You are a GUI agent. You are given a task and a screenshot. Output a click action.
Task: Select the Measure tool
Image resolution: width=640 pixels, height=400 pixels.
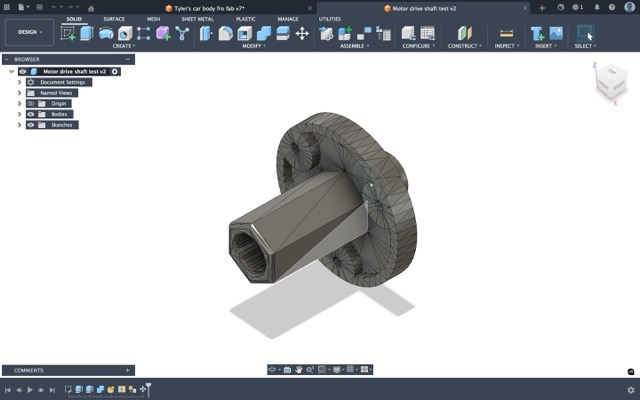coord(506,33)
